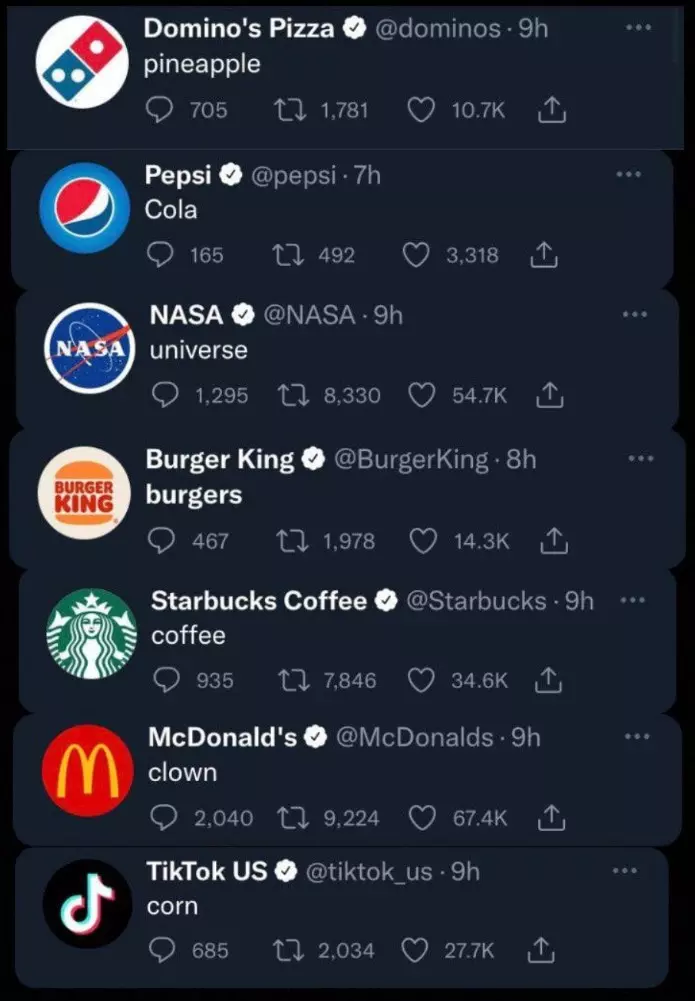This screenshot has width=695, height=1001.
Task: Share the Burger King burgers tweet
Action: [554, 541]
